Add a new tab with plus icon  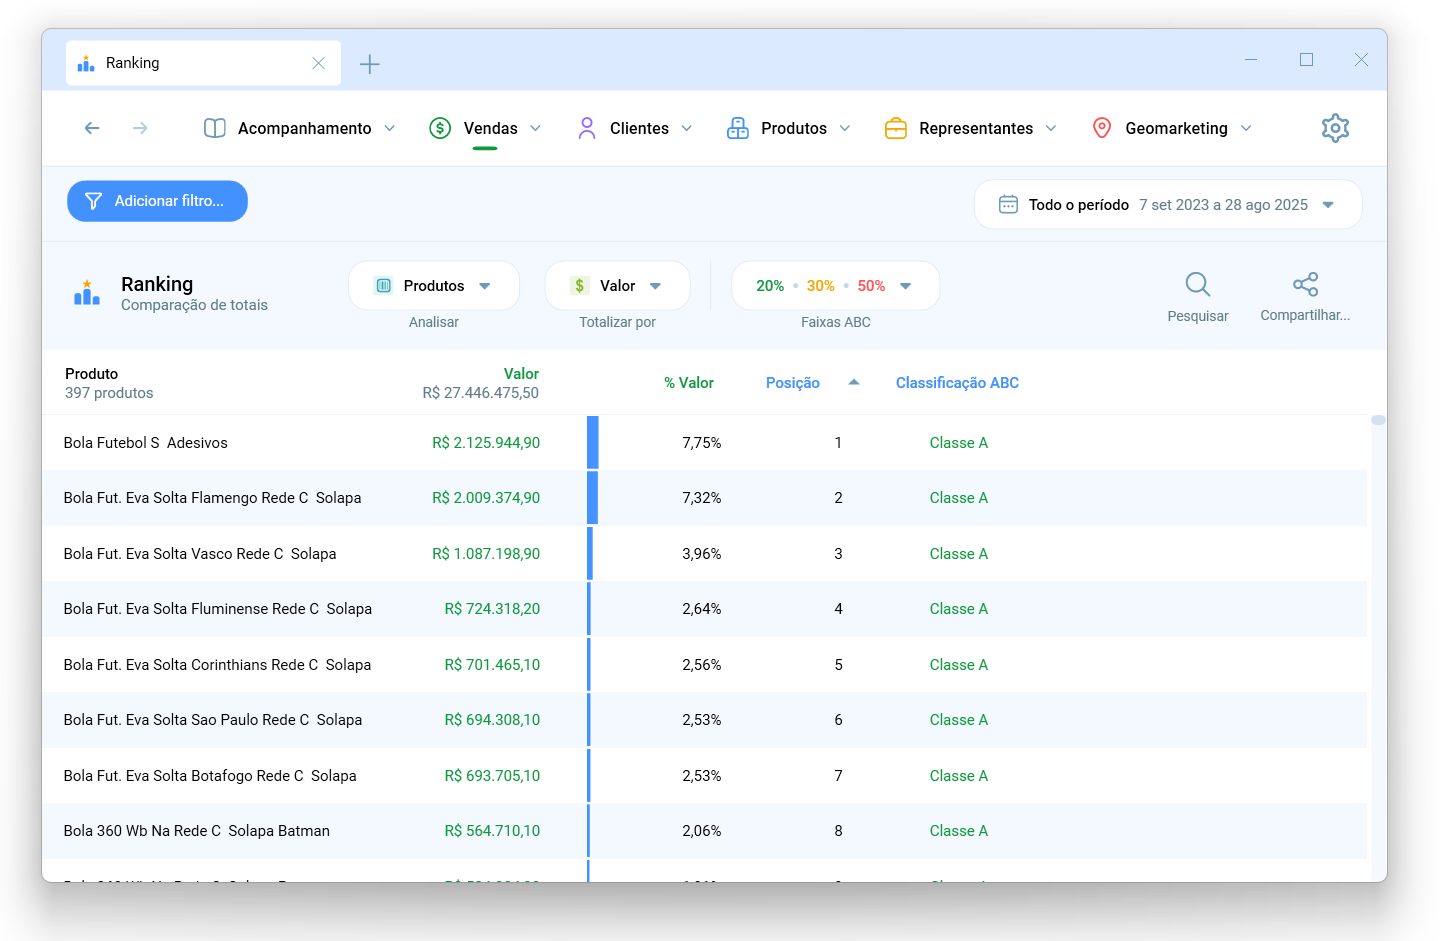(x=370, y=64)
